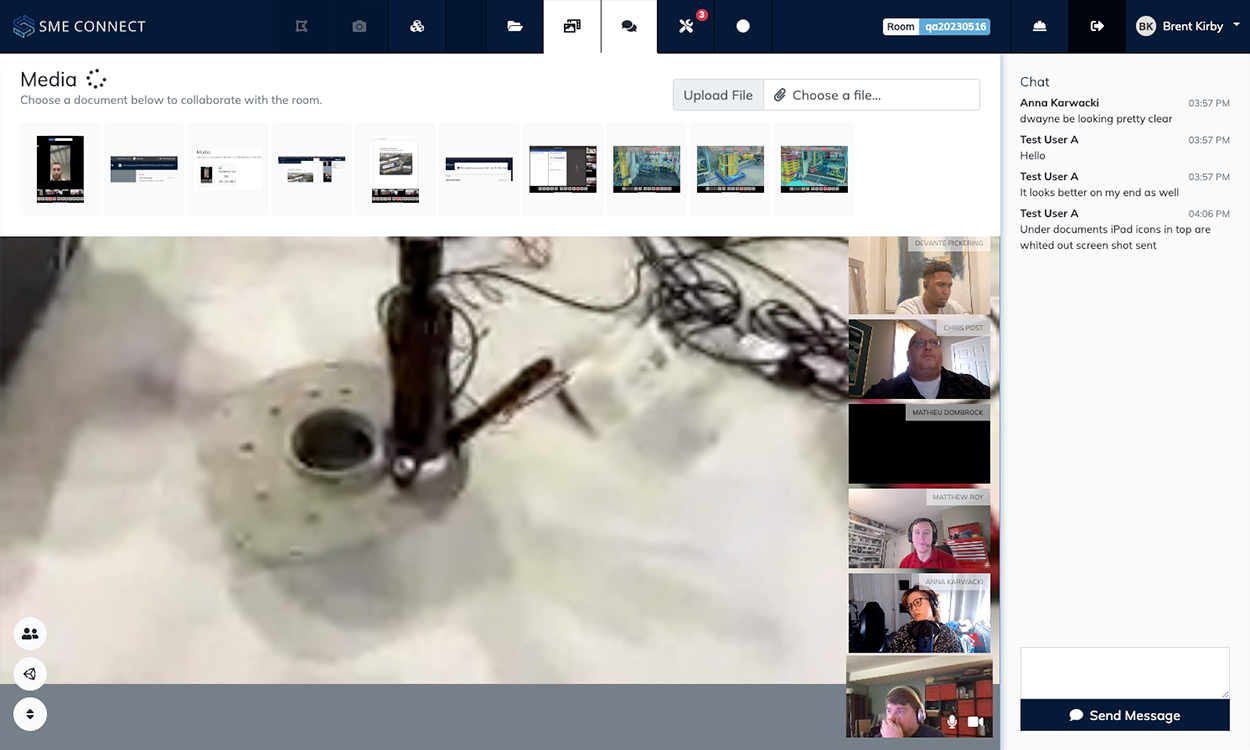The height and width of the screenshot is (750, 1250).
Task: Open the folder documents icon
Action: (515, 27)
